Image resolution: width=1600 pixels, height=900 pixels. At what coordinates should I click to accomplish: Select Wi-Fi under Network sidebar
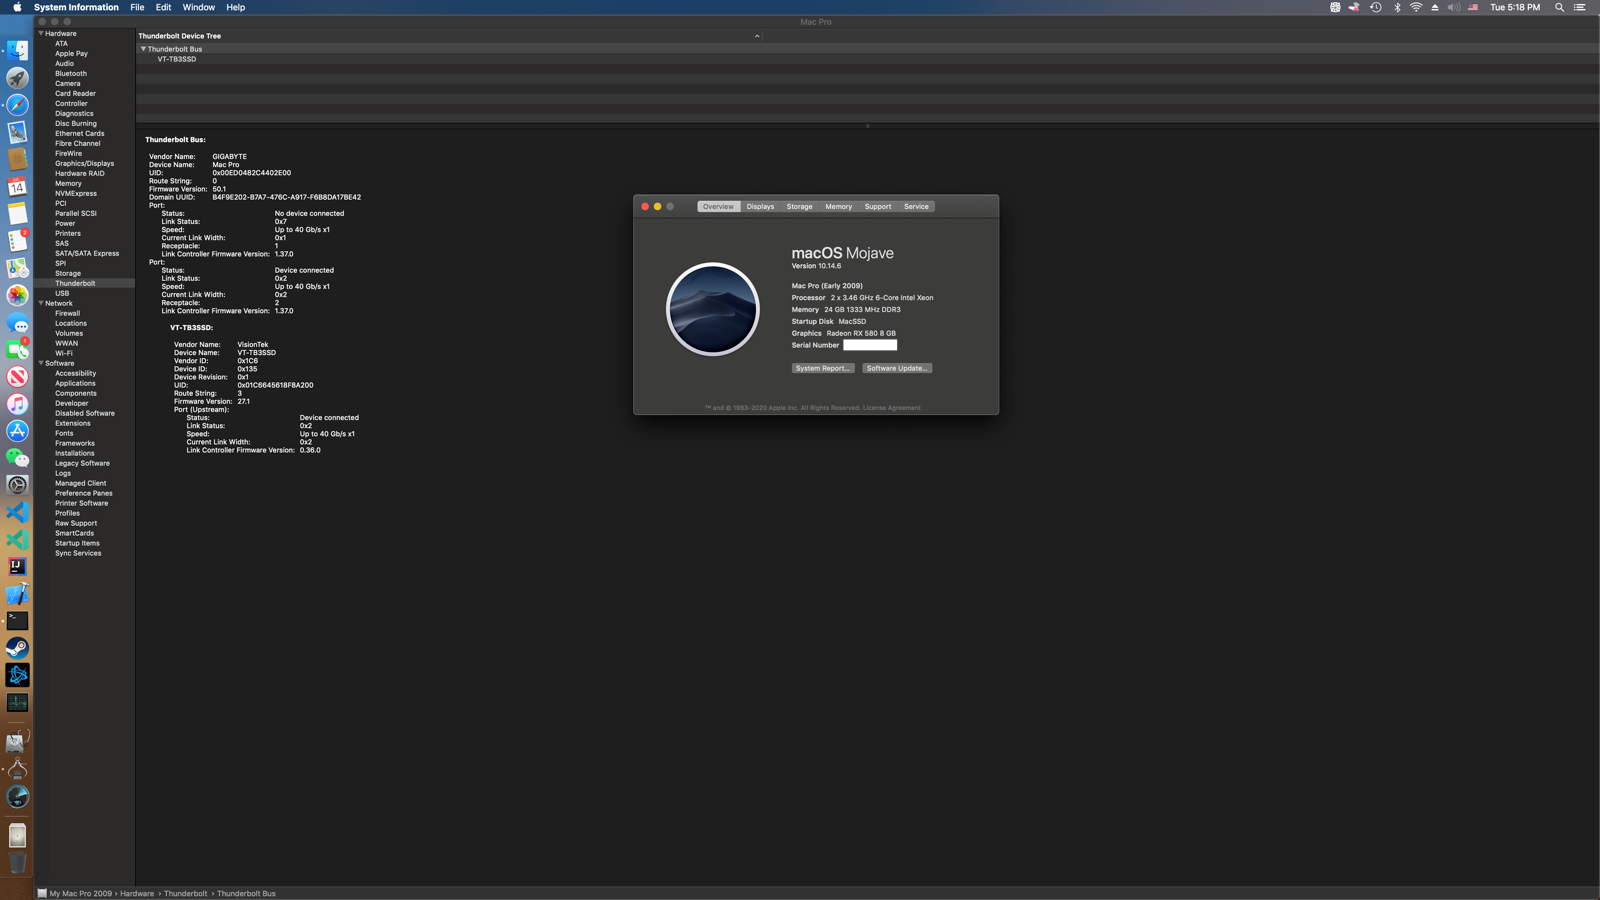click(x=64, y=353)
